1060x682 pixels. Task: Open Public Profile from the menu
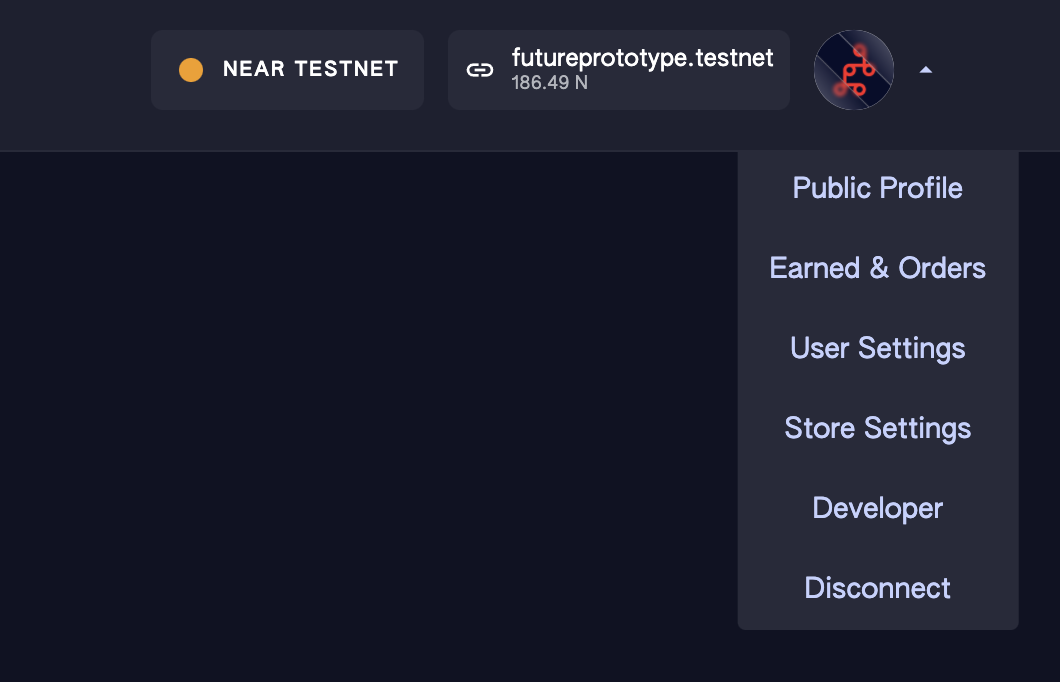(x=877, y=188)
